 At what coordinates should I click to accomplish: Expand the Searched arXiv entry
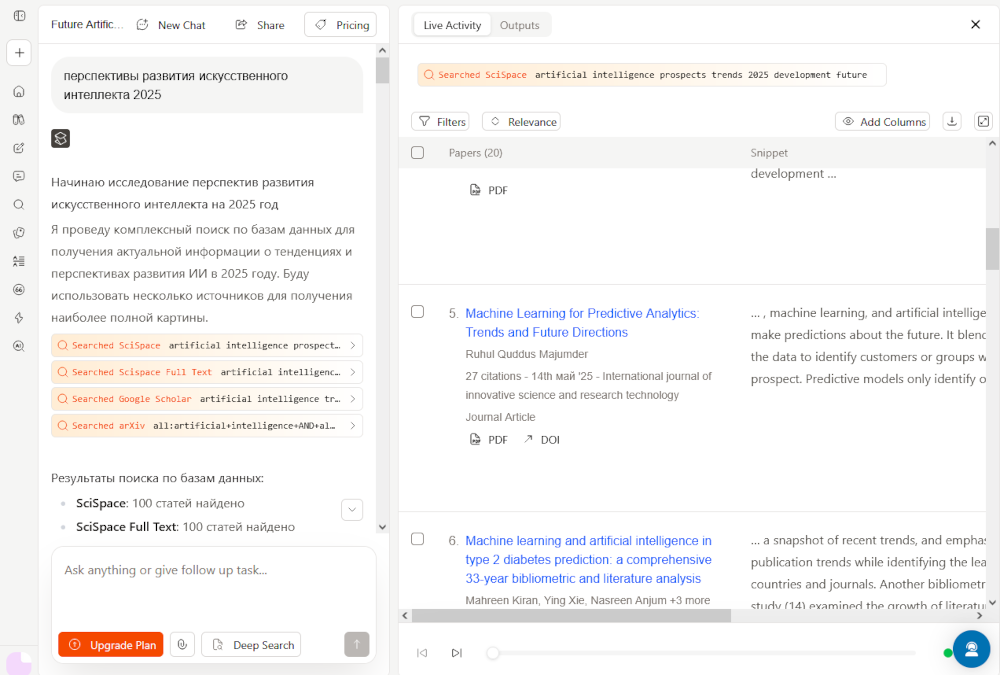point(206,426)
